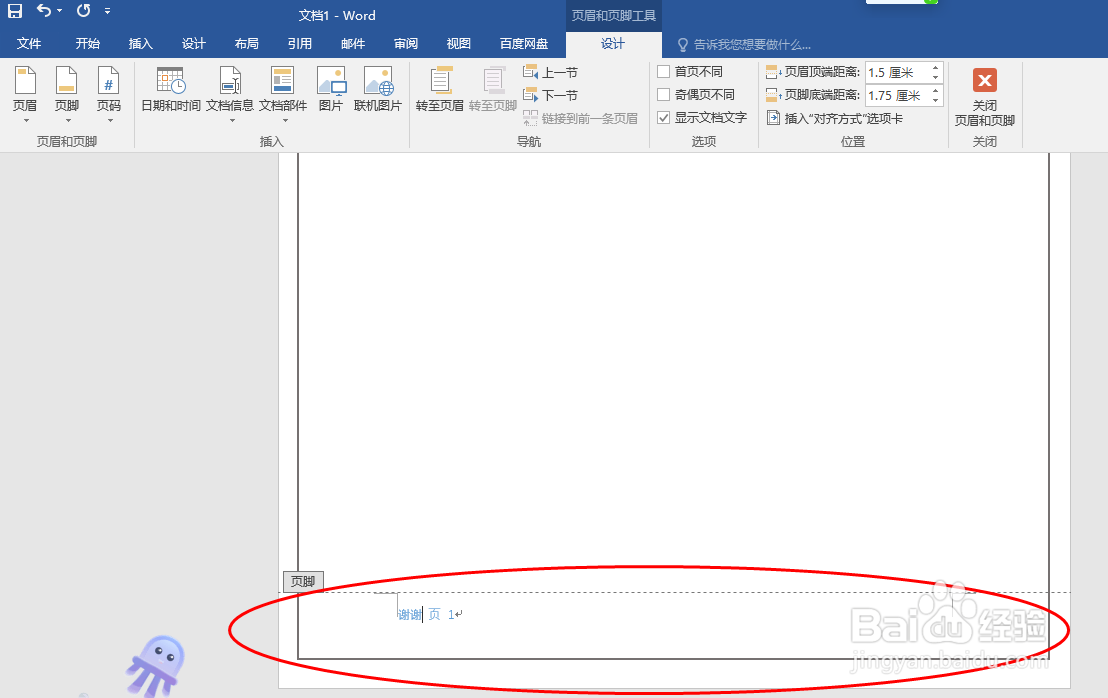Open the Undo history dropdown arrow
Image resolution: width=1108 pixels, height=698 pixels.
click(x=59, y=11)
